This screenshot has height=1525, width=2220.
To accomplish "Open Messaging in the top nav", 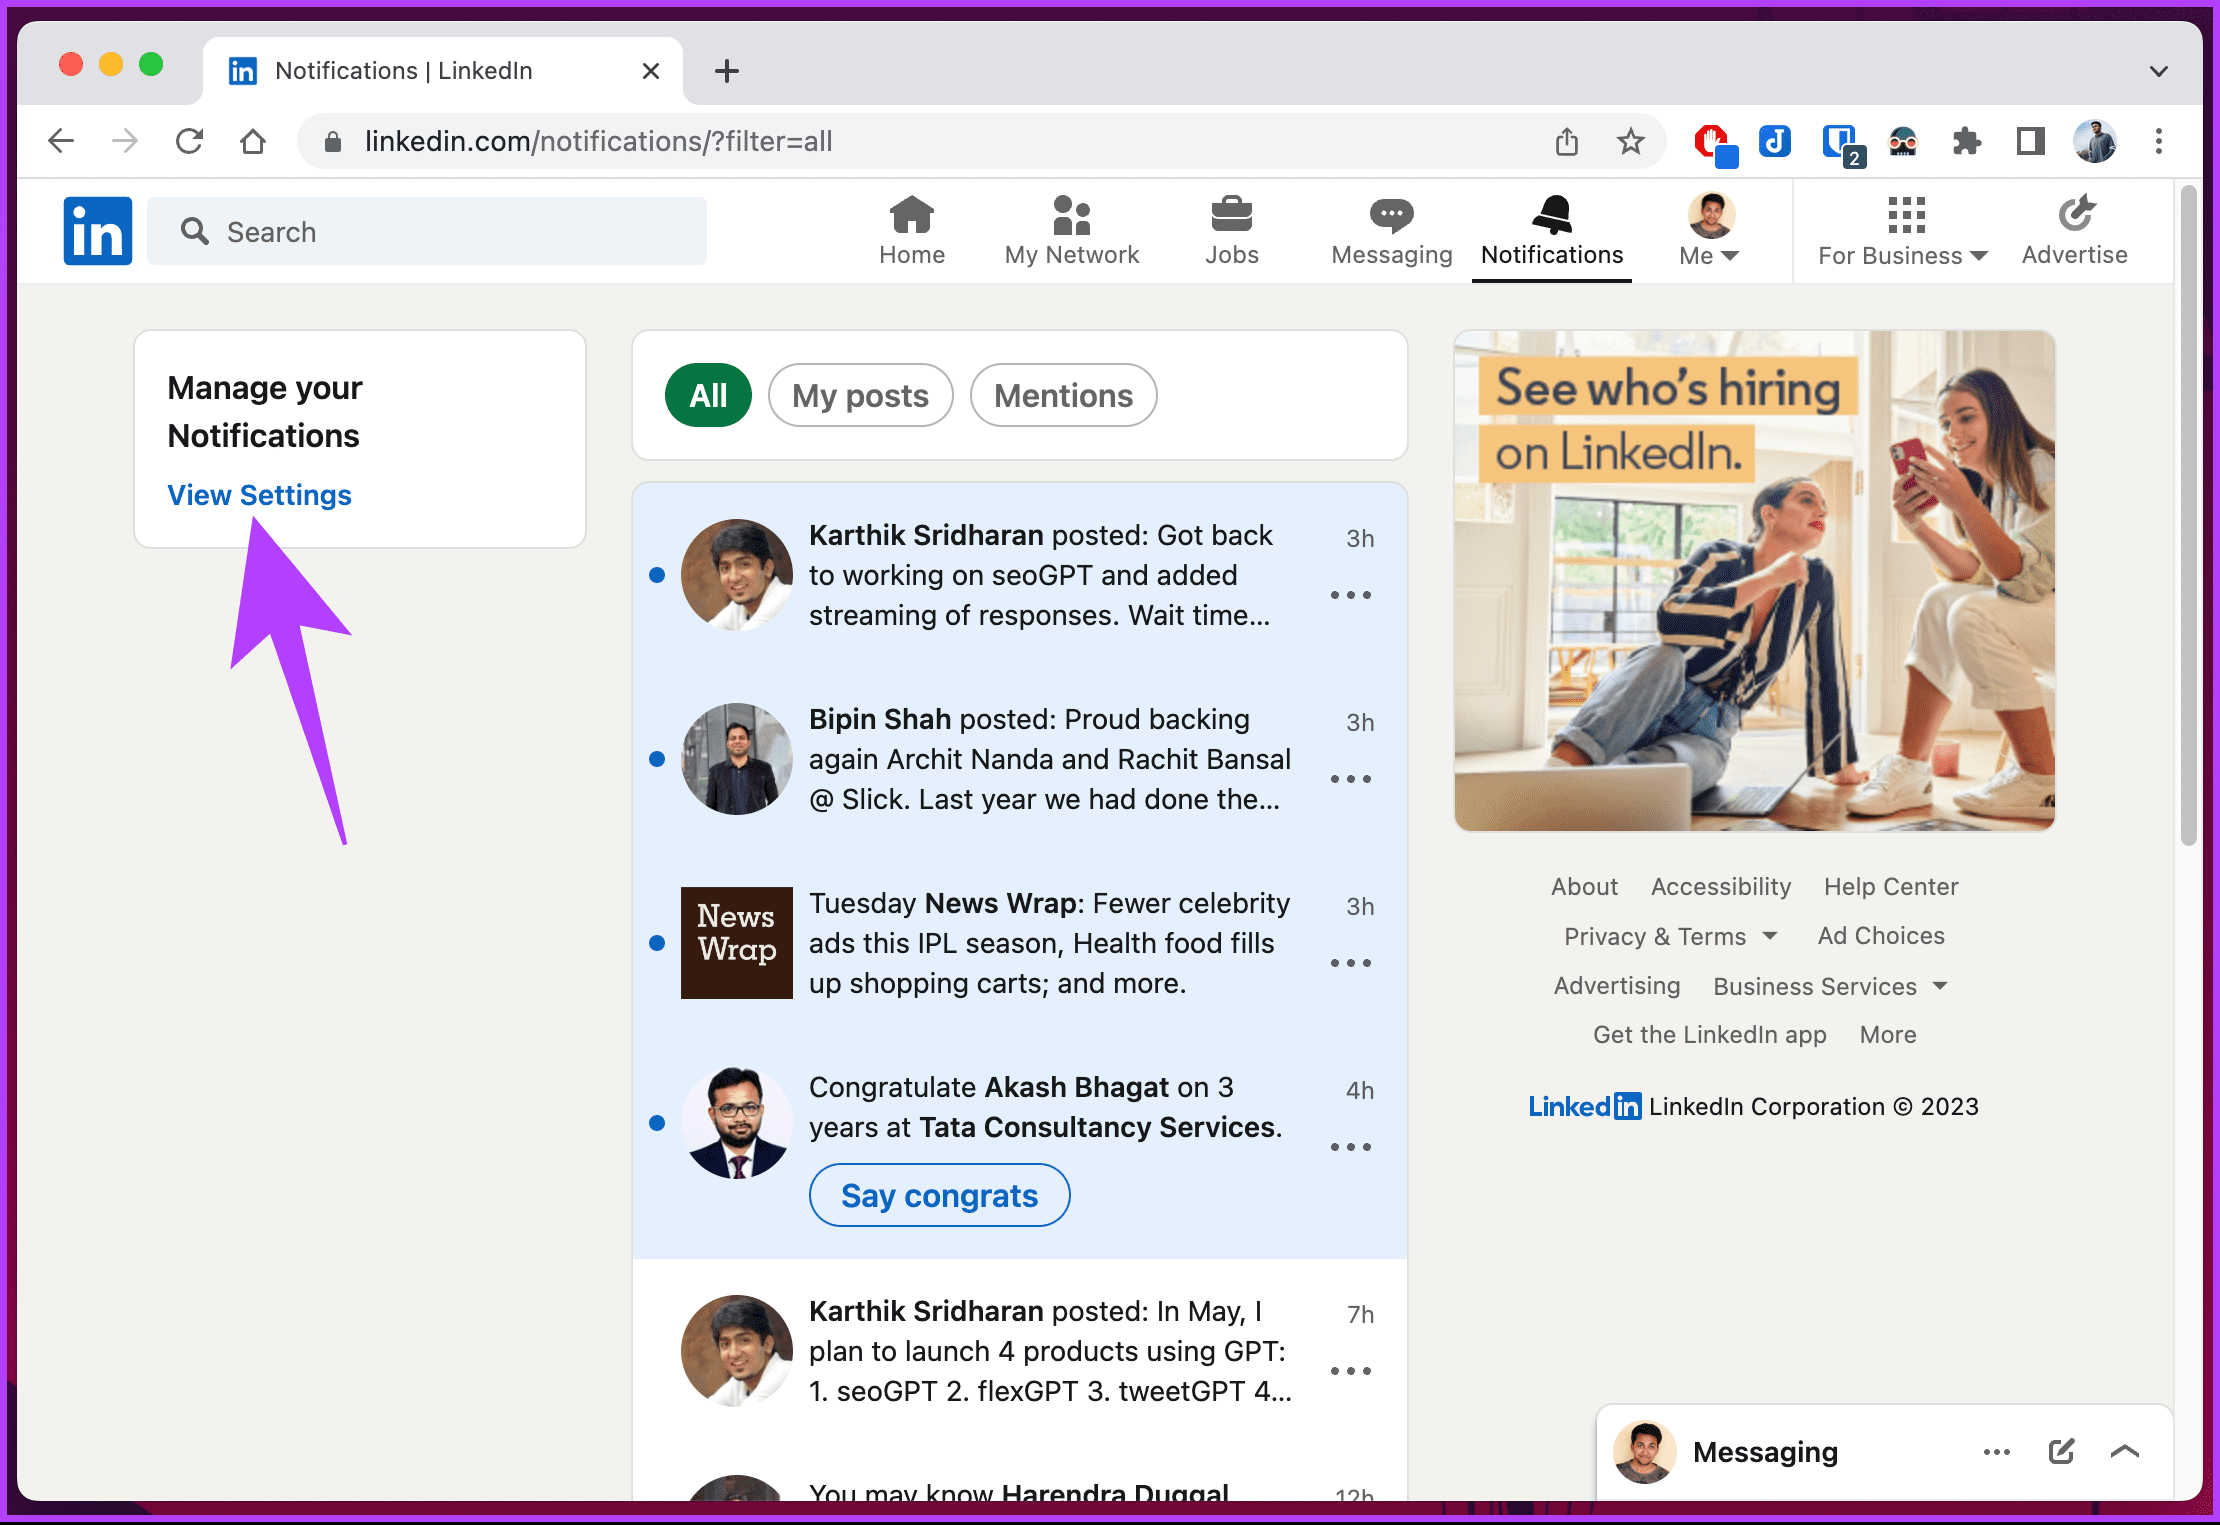I will [x=1391, y=231].
